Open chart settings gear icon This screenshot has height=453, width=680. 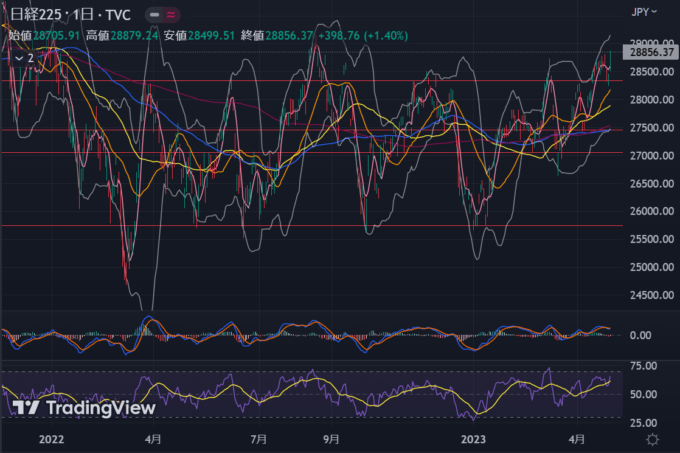click(652, 439)
